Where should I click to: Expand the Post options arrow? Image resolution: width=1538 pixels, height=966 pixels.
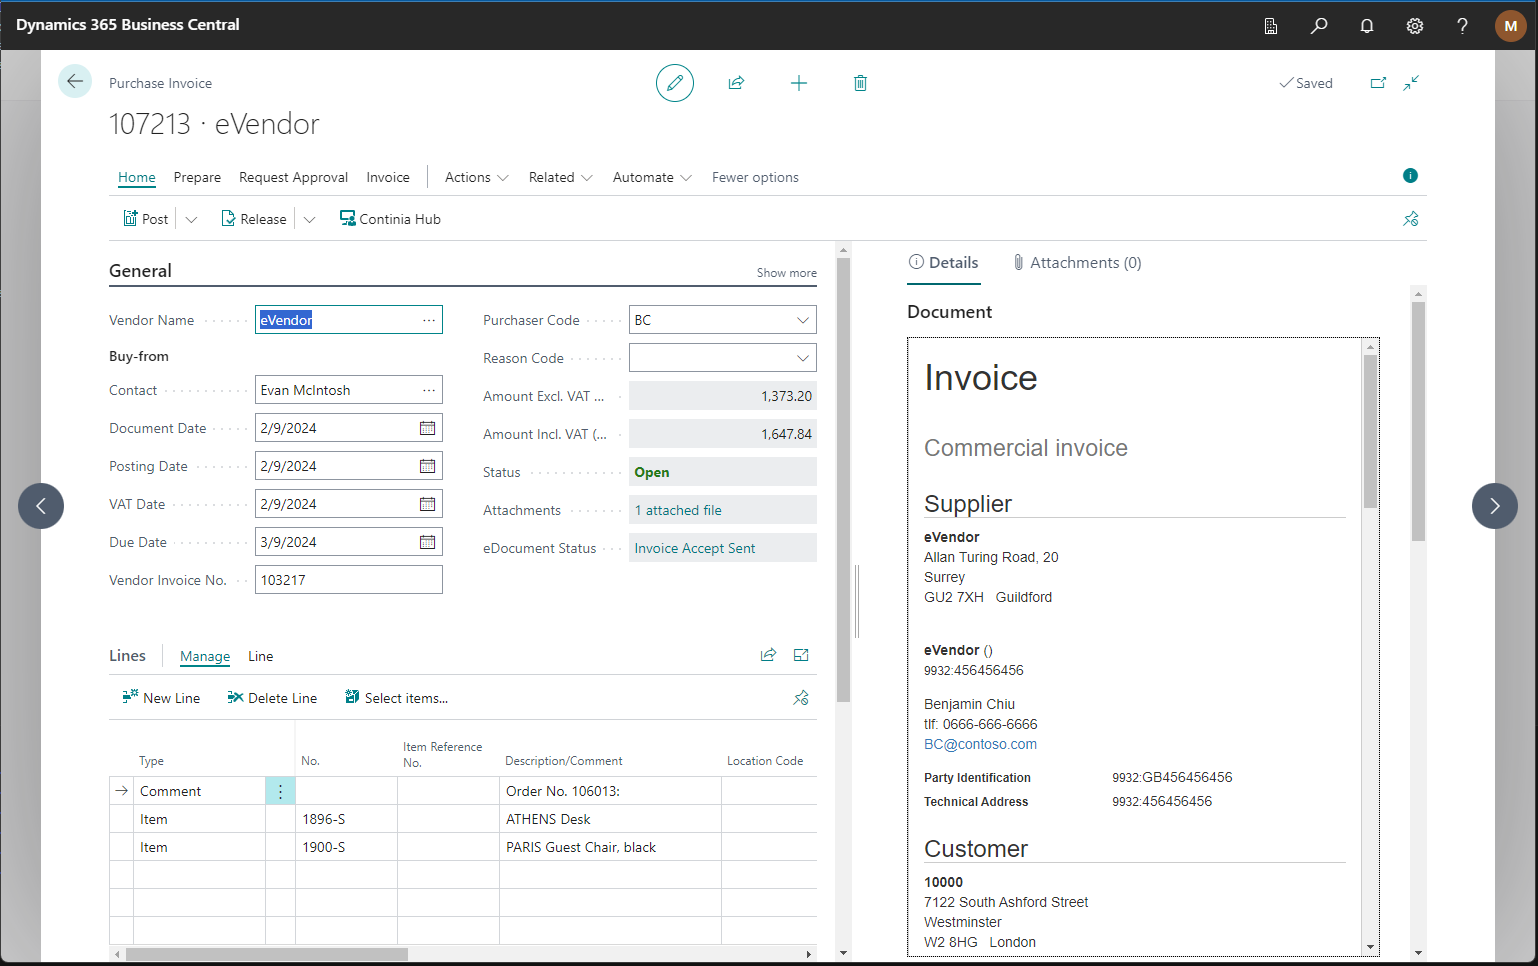(191, 219)
